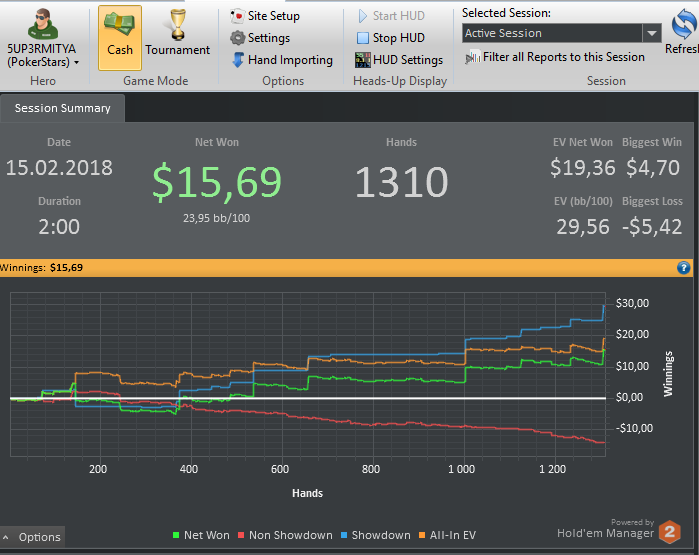Click the Hold'em Manager 2 logo
The image size is (699, 555).
click(x=620, y=529)
